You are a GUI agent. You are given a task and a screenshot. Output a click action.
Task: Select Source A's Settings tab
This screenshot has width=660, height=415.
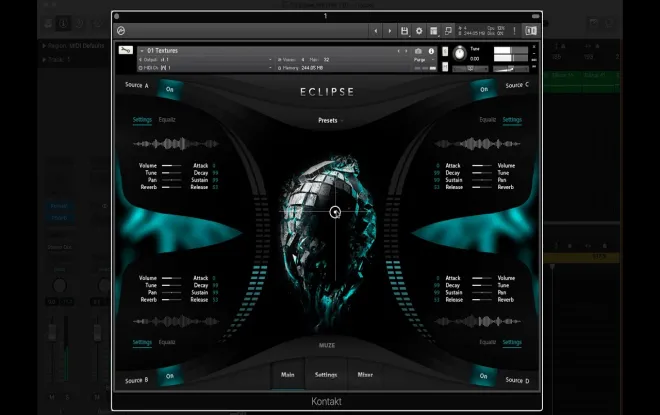pyautogui.click(x=142, y=120)
